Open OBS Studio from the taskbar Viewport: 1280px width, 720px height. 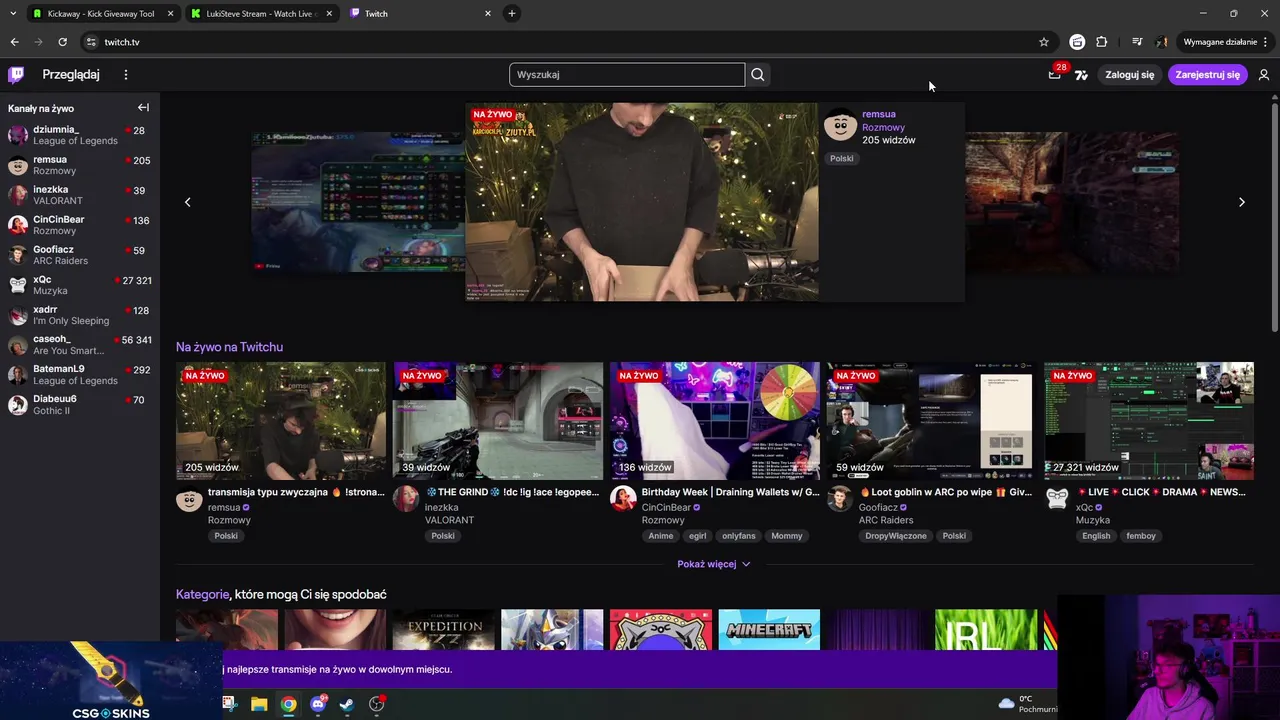click(x=377, y=704)
